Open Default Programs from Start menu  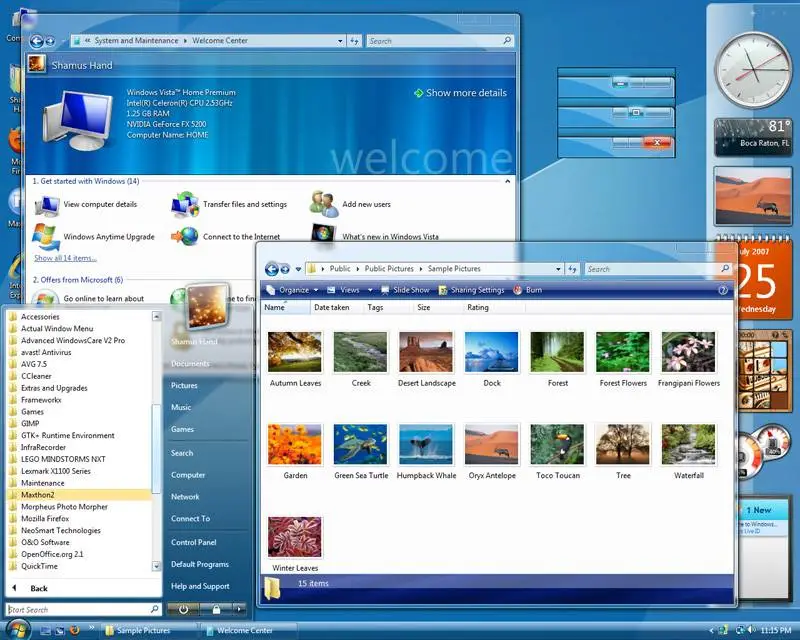199,564
